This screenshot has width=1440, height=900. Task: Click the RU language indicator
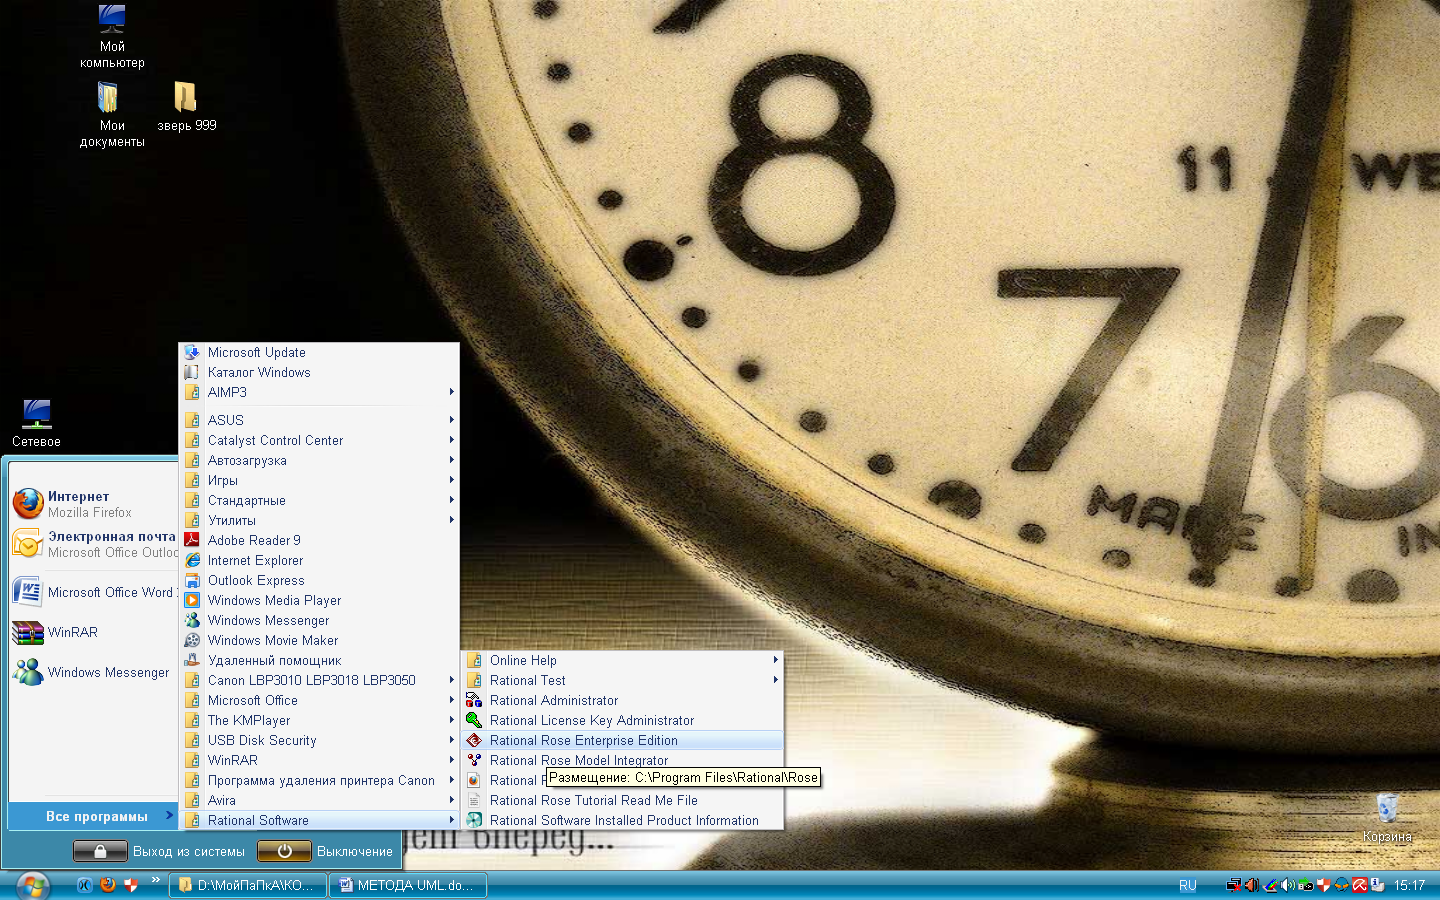pos(1187,885)
